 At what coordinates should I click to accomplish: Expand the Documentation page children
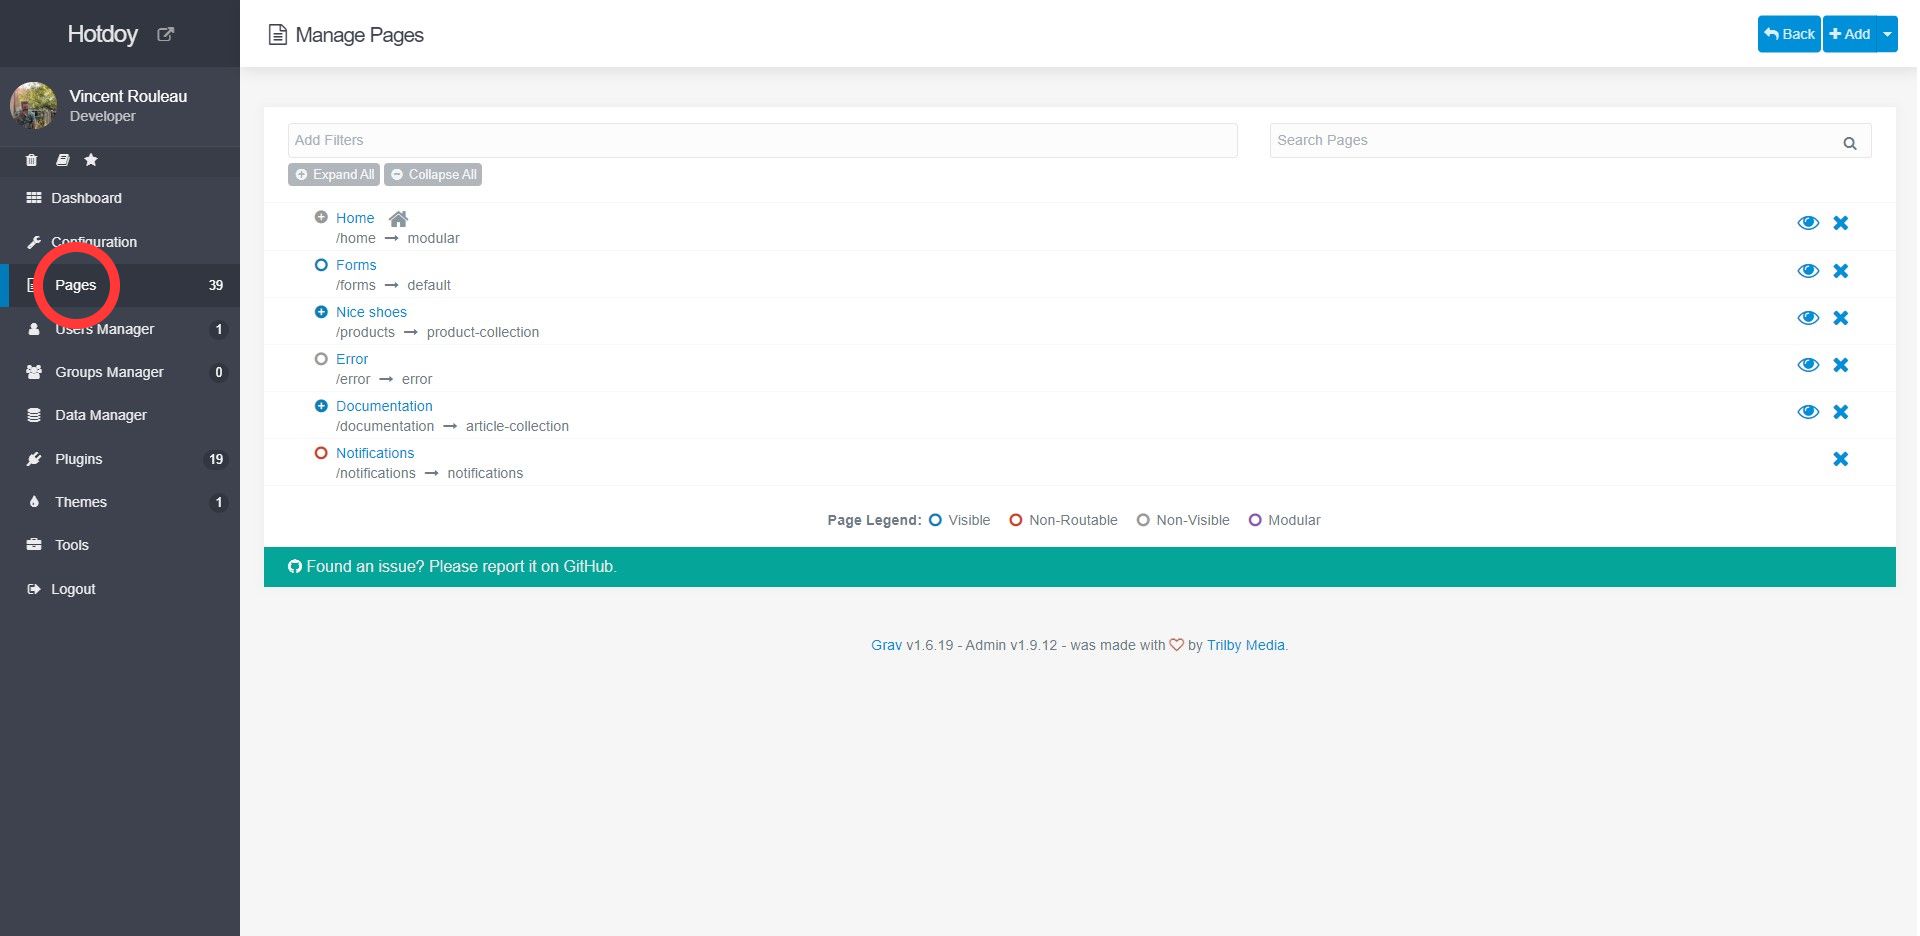[321, 406]
